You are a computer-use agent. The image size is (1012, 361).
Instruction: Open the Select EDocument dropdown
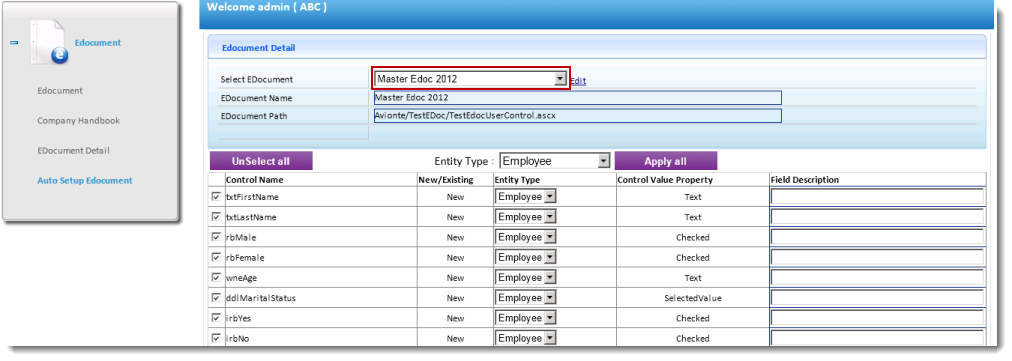[471, 79]
